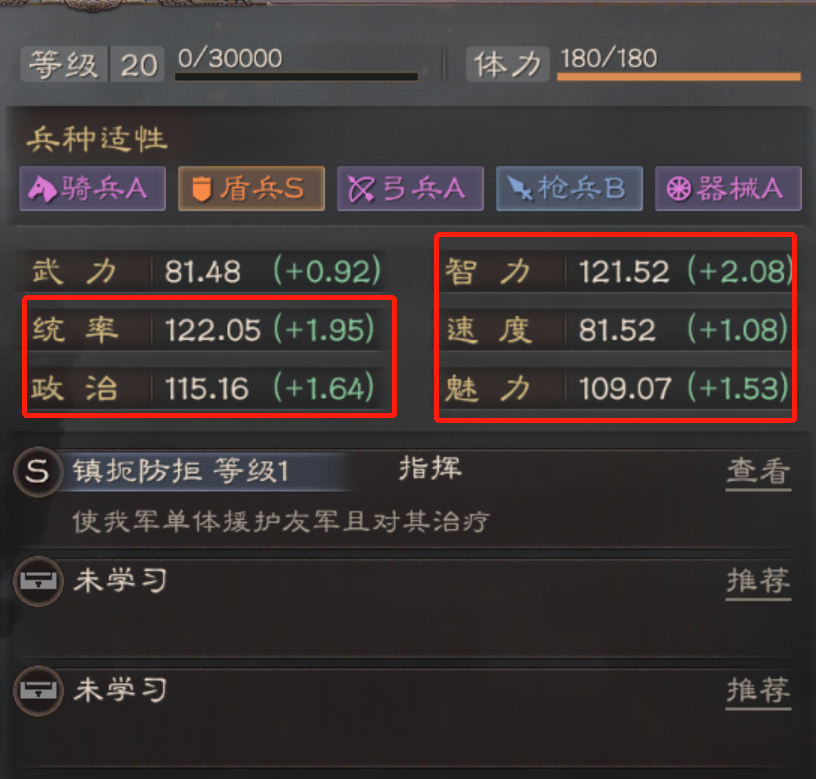Click the wheel icon on 器械A
The image size is (816, 779).
tap(679, 188)
